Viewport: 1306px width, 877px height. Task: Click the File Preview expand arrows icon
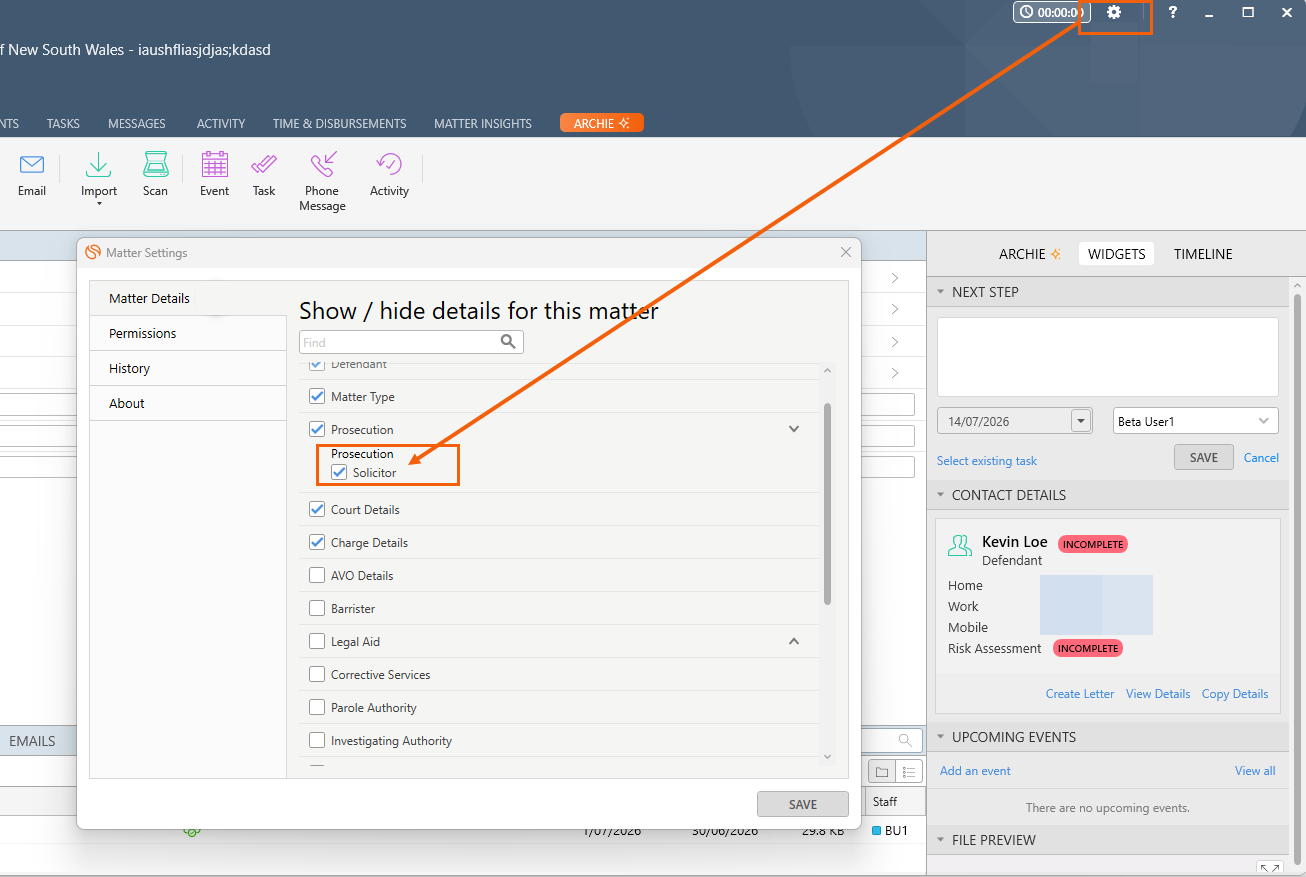(1269, 868)
